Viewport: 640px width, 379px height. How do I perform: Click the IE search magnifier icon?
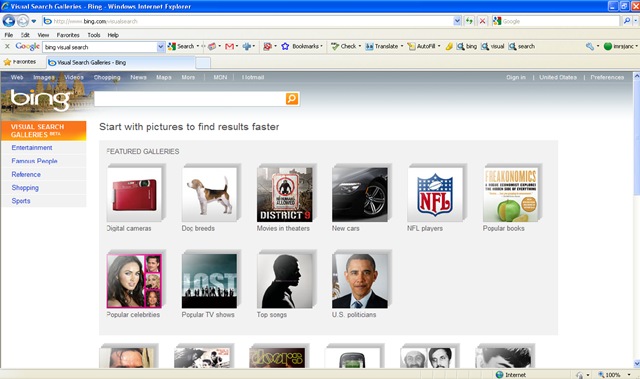(627, 21)
